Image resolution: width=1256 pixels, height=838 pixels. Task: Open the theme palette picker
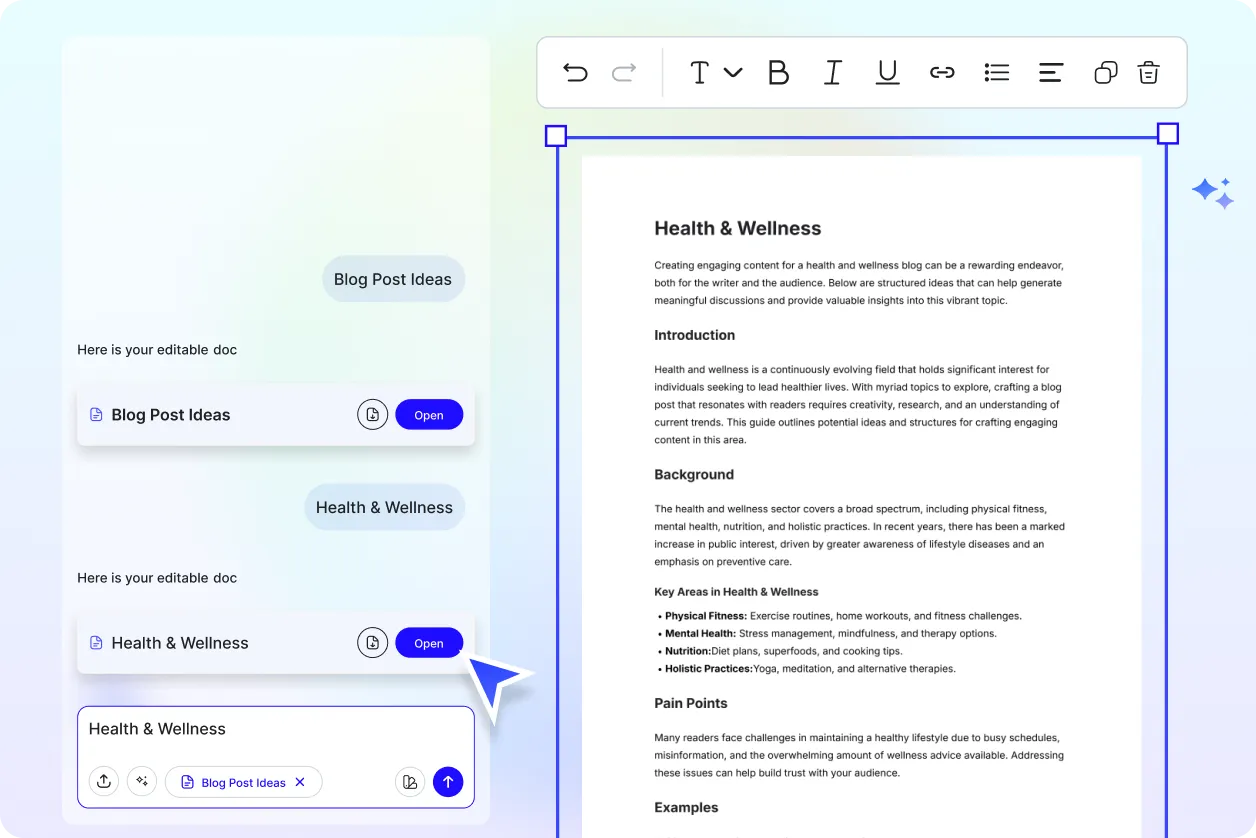pos(410,781)
